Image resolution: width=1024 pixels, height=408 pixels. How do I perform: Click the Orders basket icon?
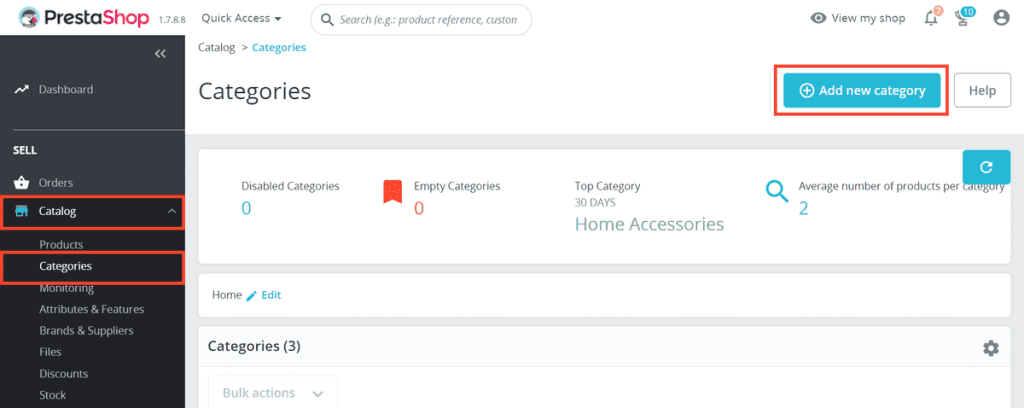22,182
